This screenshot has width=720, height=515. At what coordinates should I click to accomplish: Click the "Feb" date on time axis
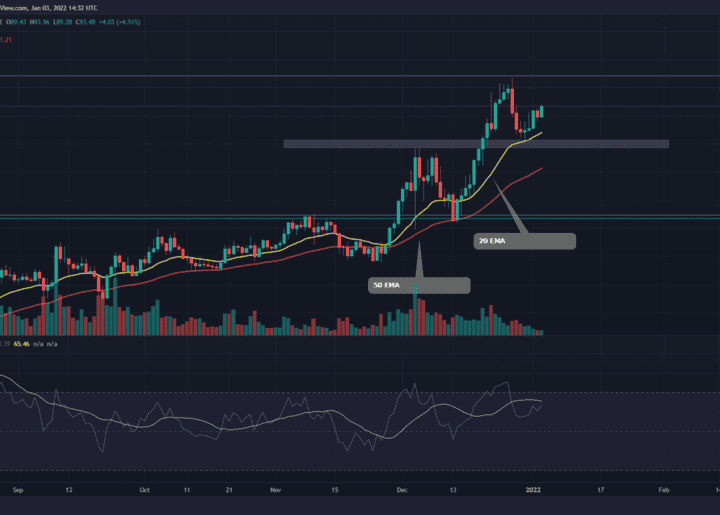[x=664, y=491]
